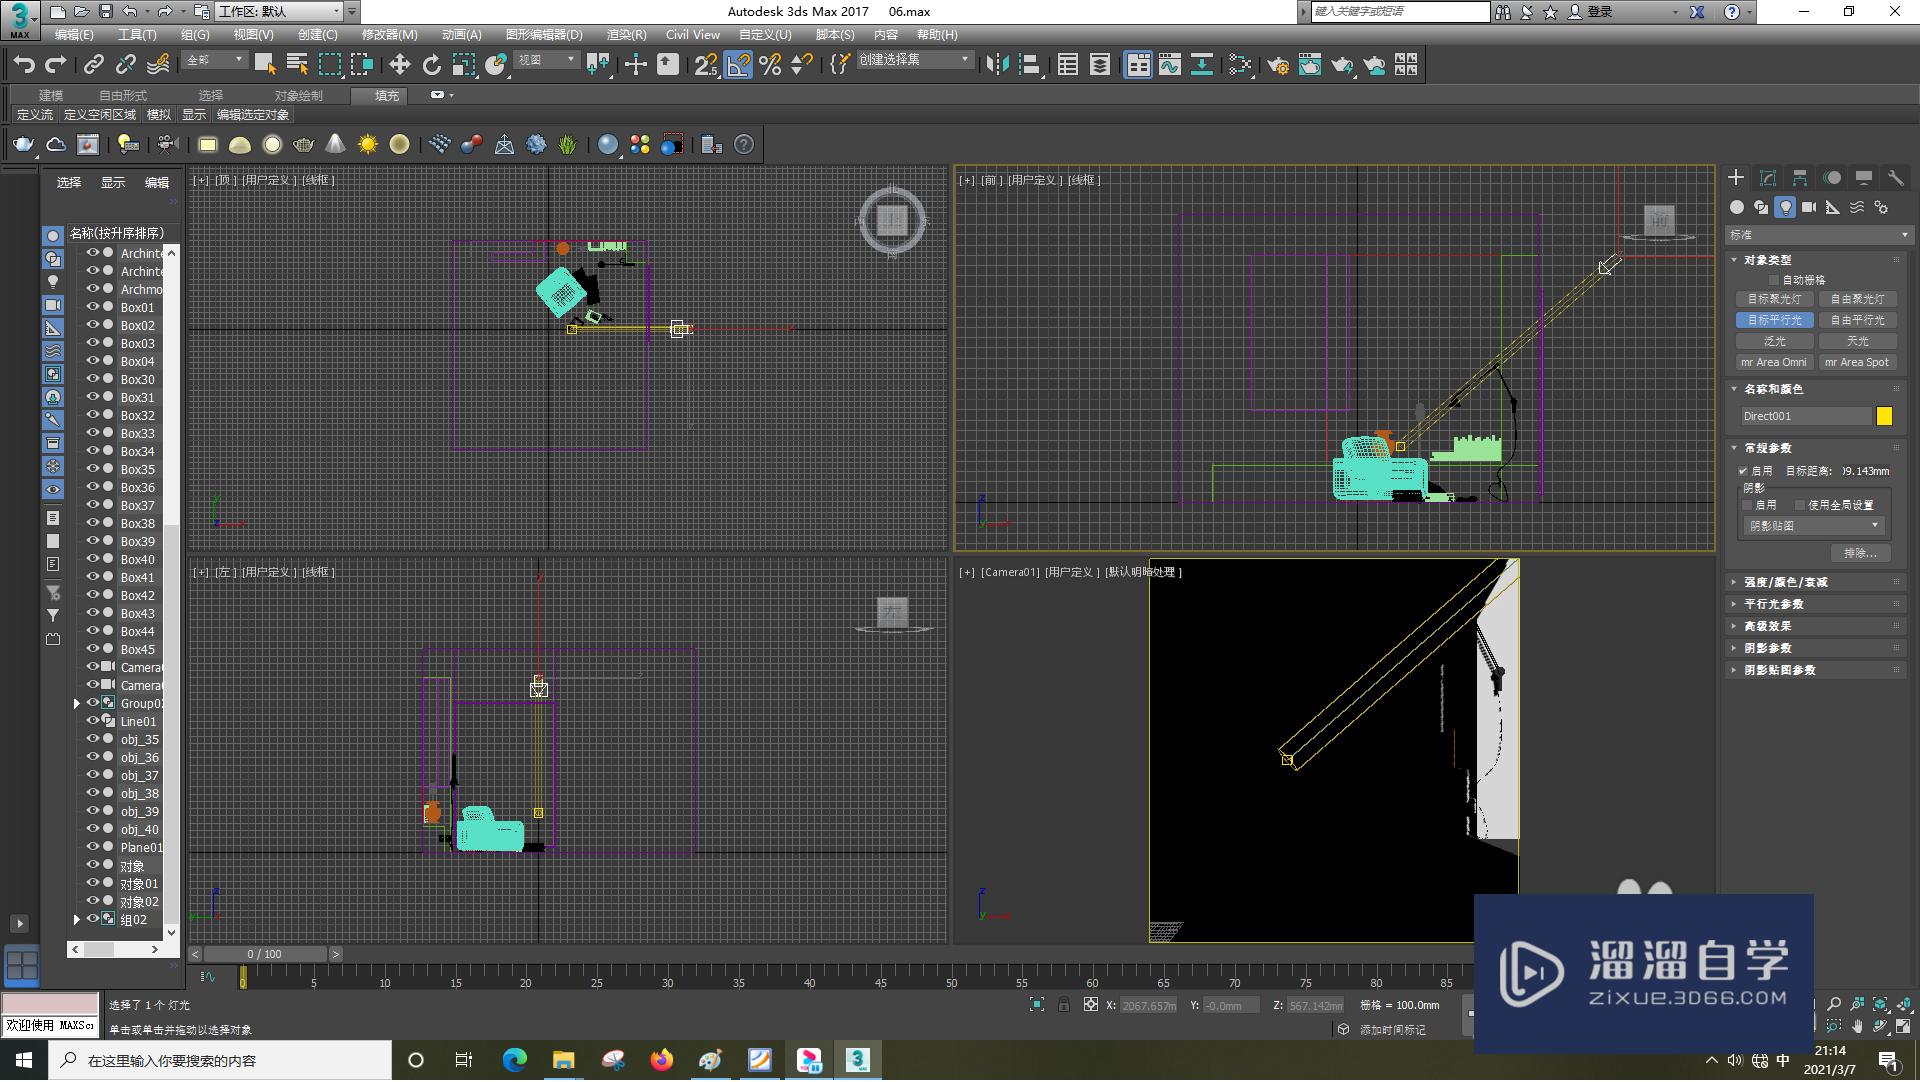Pick the Select and Rotate tool

431,65
